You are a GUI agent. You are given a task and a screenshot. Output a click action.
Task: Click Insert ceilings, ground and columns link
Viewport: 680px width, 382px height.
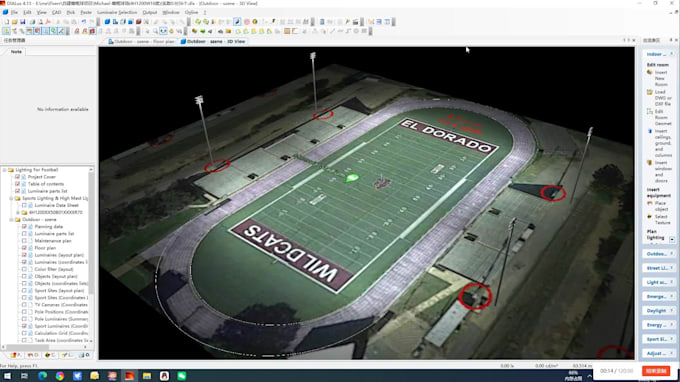pyautogui.click(x=663, y=143)
